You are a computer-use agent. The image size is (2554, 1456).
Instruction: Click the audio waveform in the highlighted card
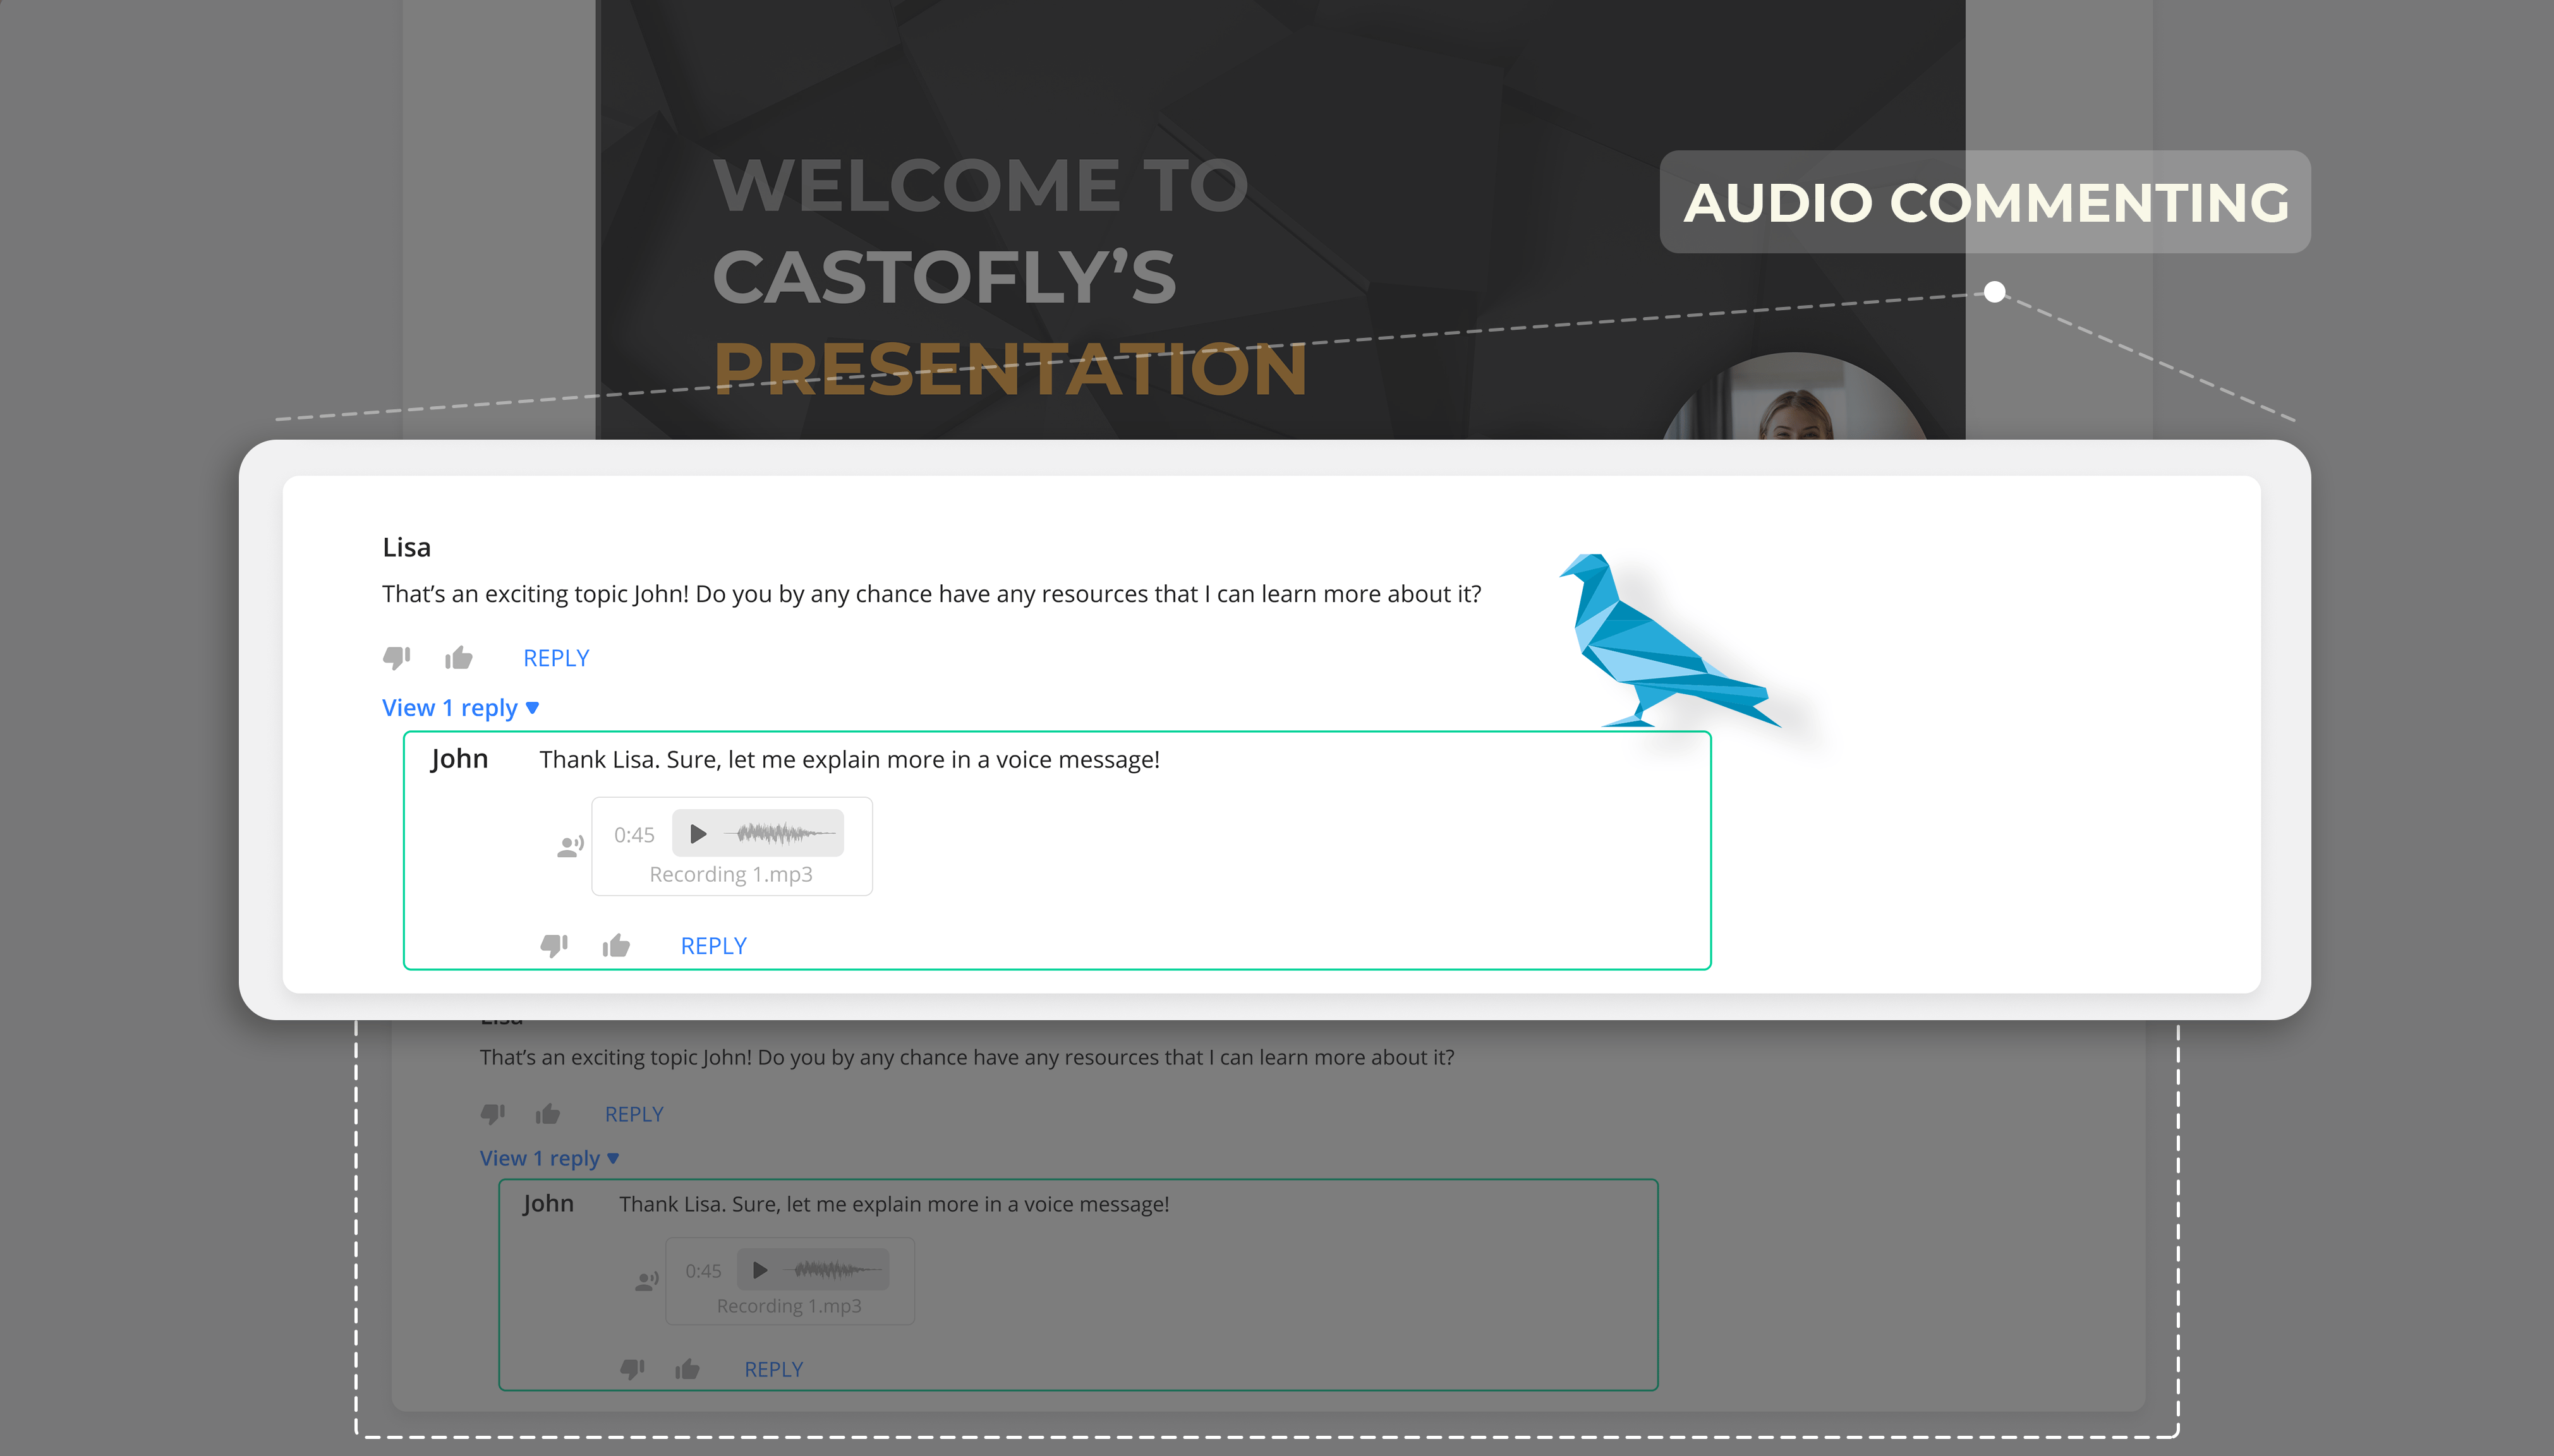[780, 833]
